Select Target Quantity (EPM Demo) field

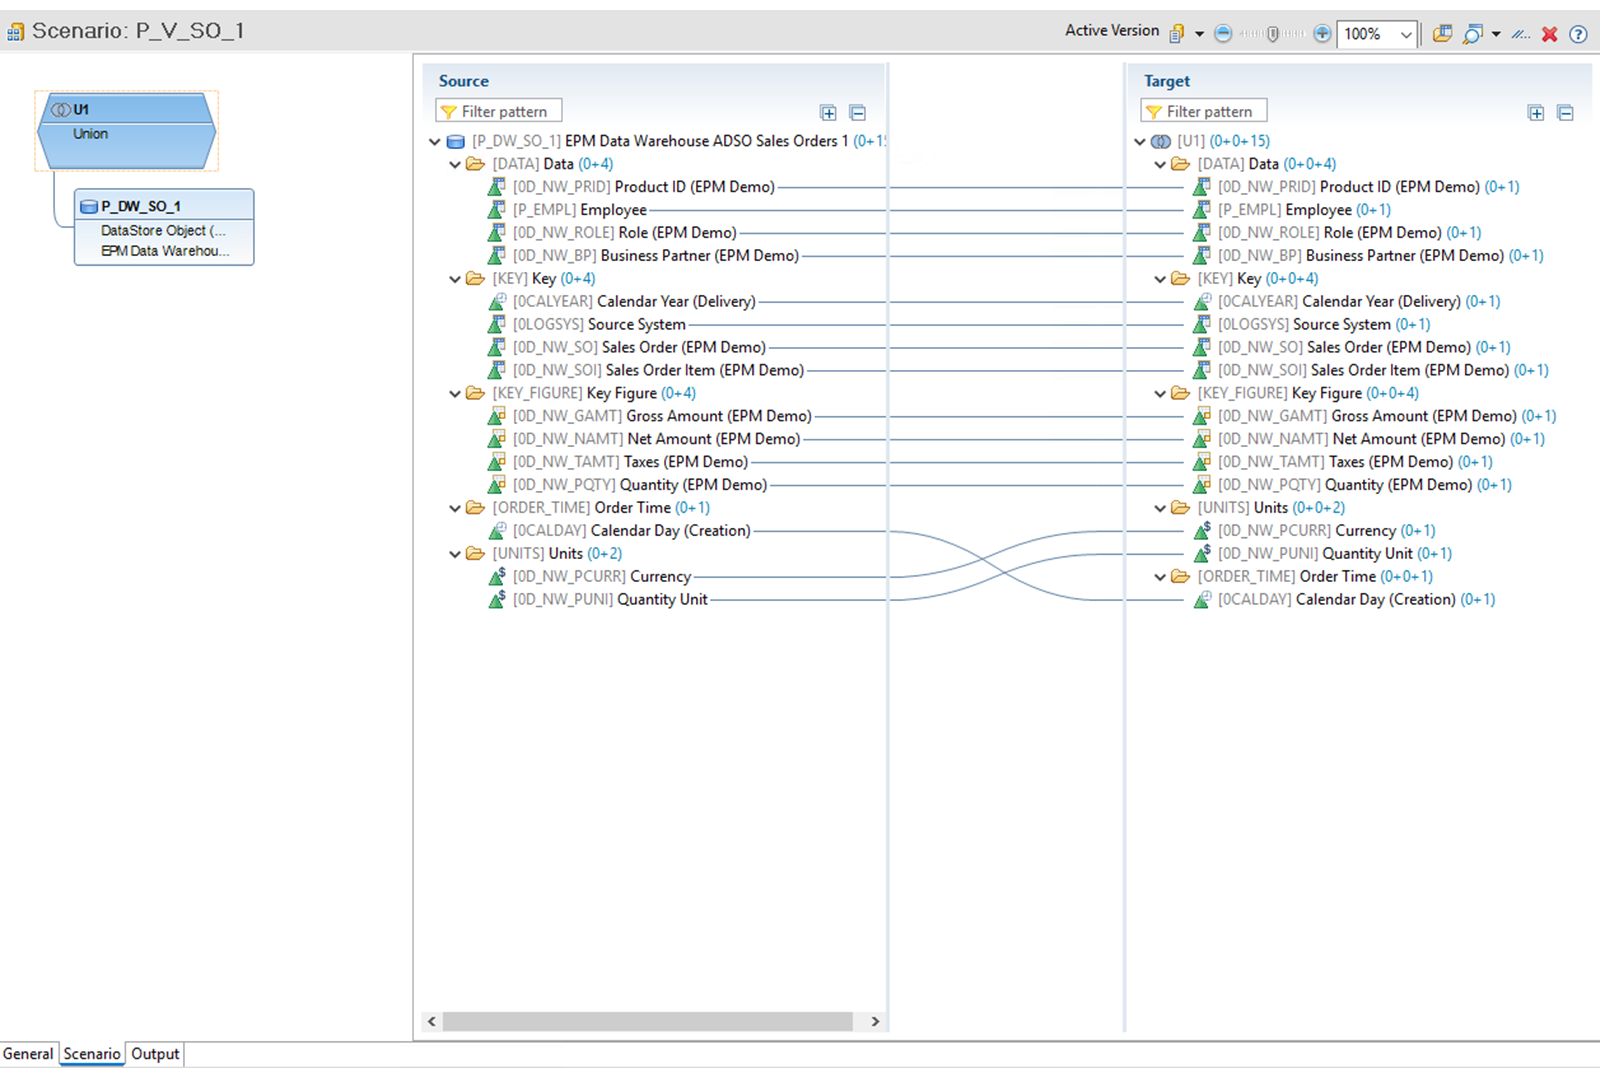tap(1365, 485)
